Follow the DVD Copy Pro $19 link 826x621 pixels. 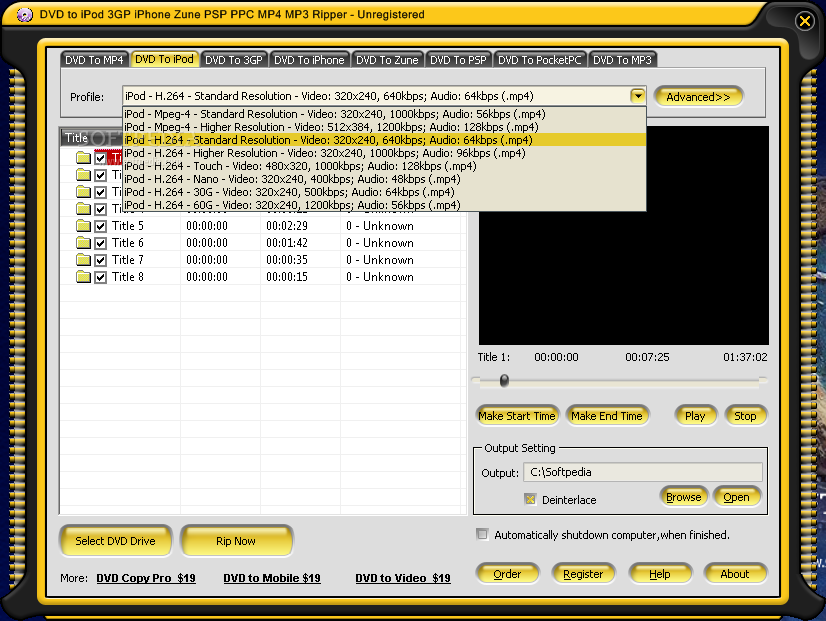click(146, 578)
